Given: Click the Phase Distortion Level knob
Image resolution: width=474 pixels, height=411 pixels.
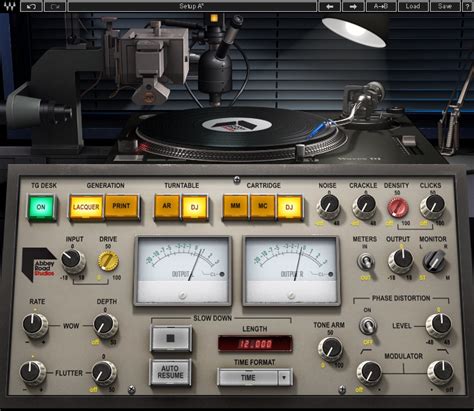Looking at the screenshot, I should [439, 326].
